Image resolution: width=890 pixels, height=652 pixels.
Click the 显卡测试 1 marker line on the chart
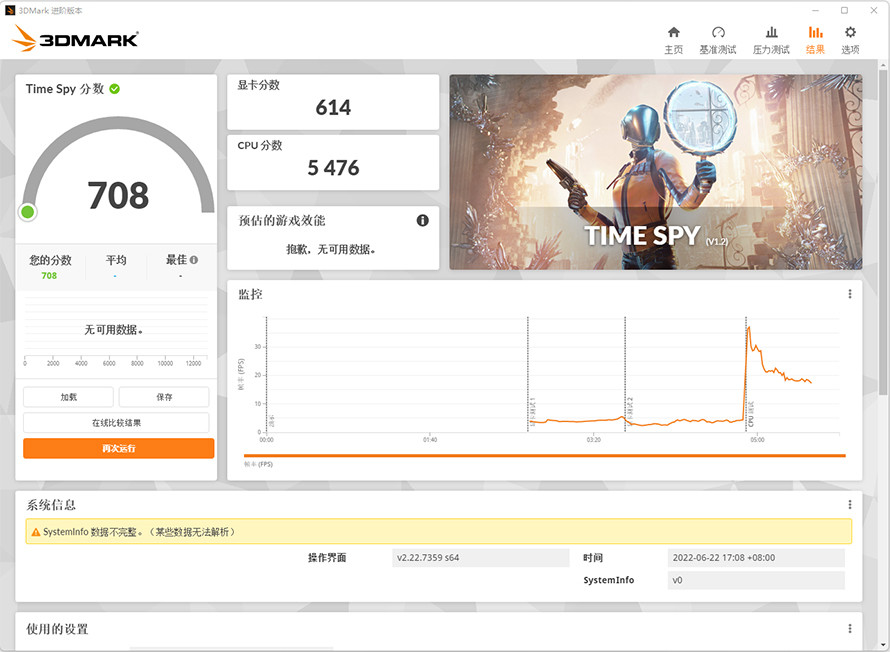pos(528,374)
